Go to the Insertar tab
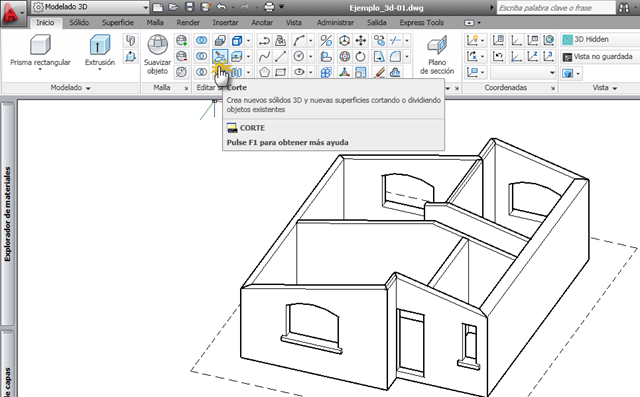640x397 pixels. coord(225,23)
